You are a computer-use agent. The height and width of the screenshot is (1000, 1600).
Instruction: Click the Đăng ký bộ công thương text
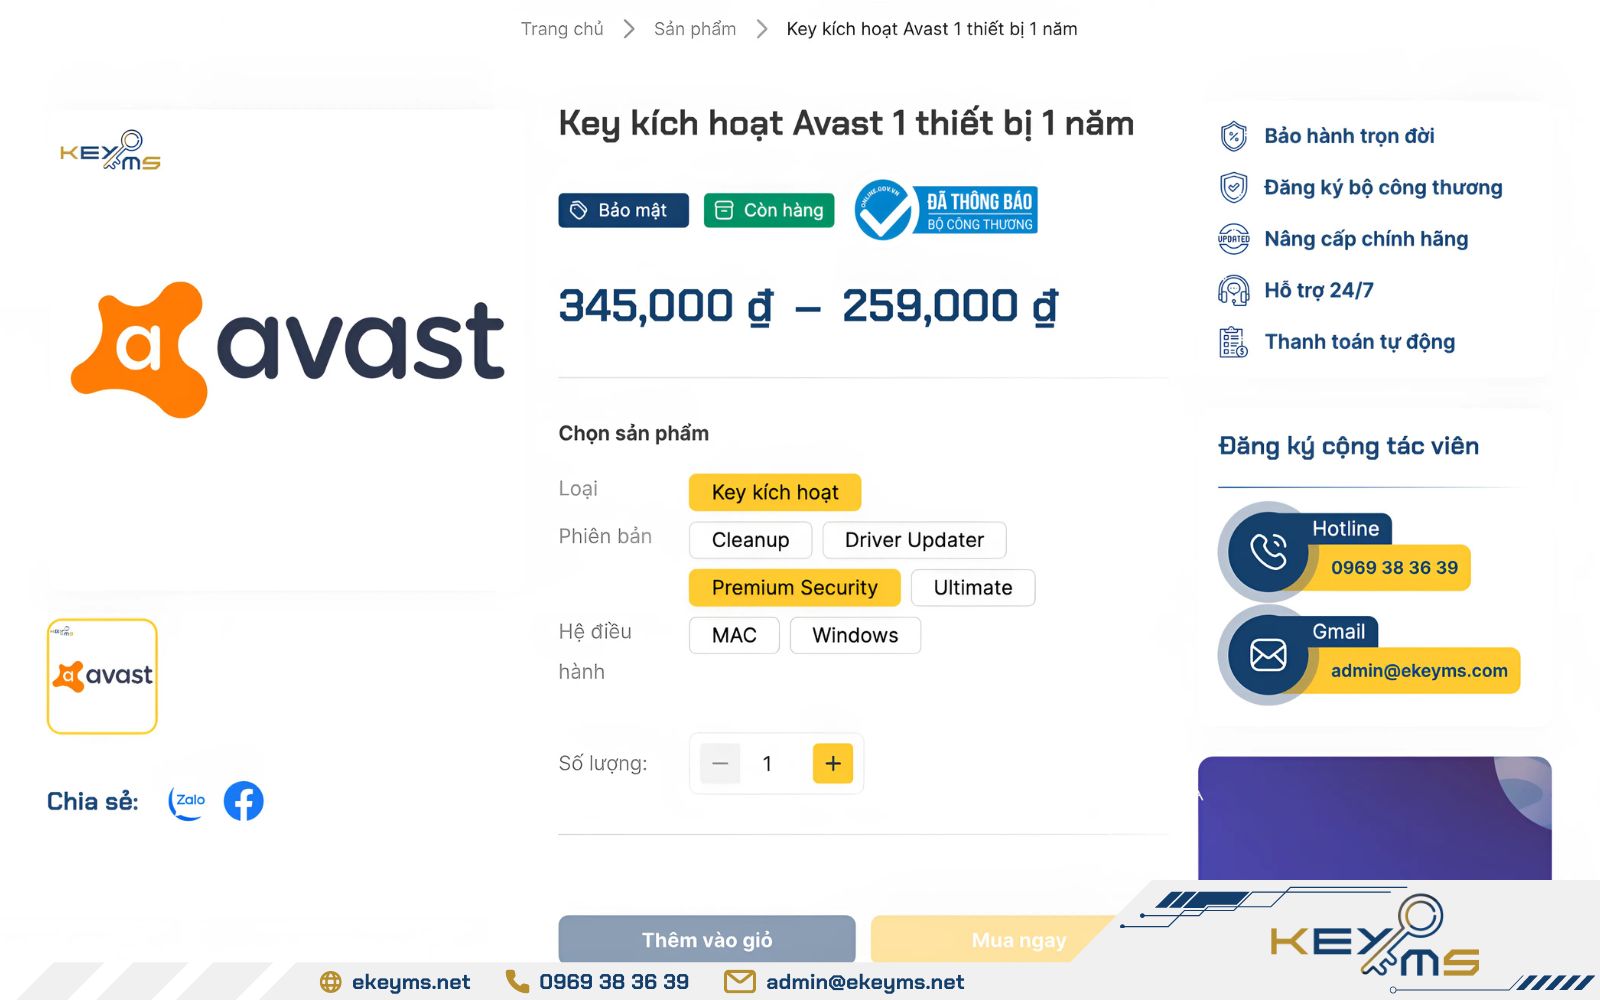click(x=1383, y=187)
